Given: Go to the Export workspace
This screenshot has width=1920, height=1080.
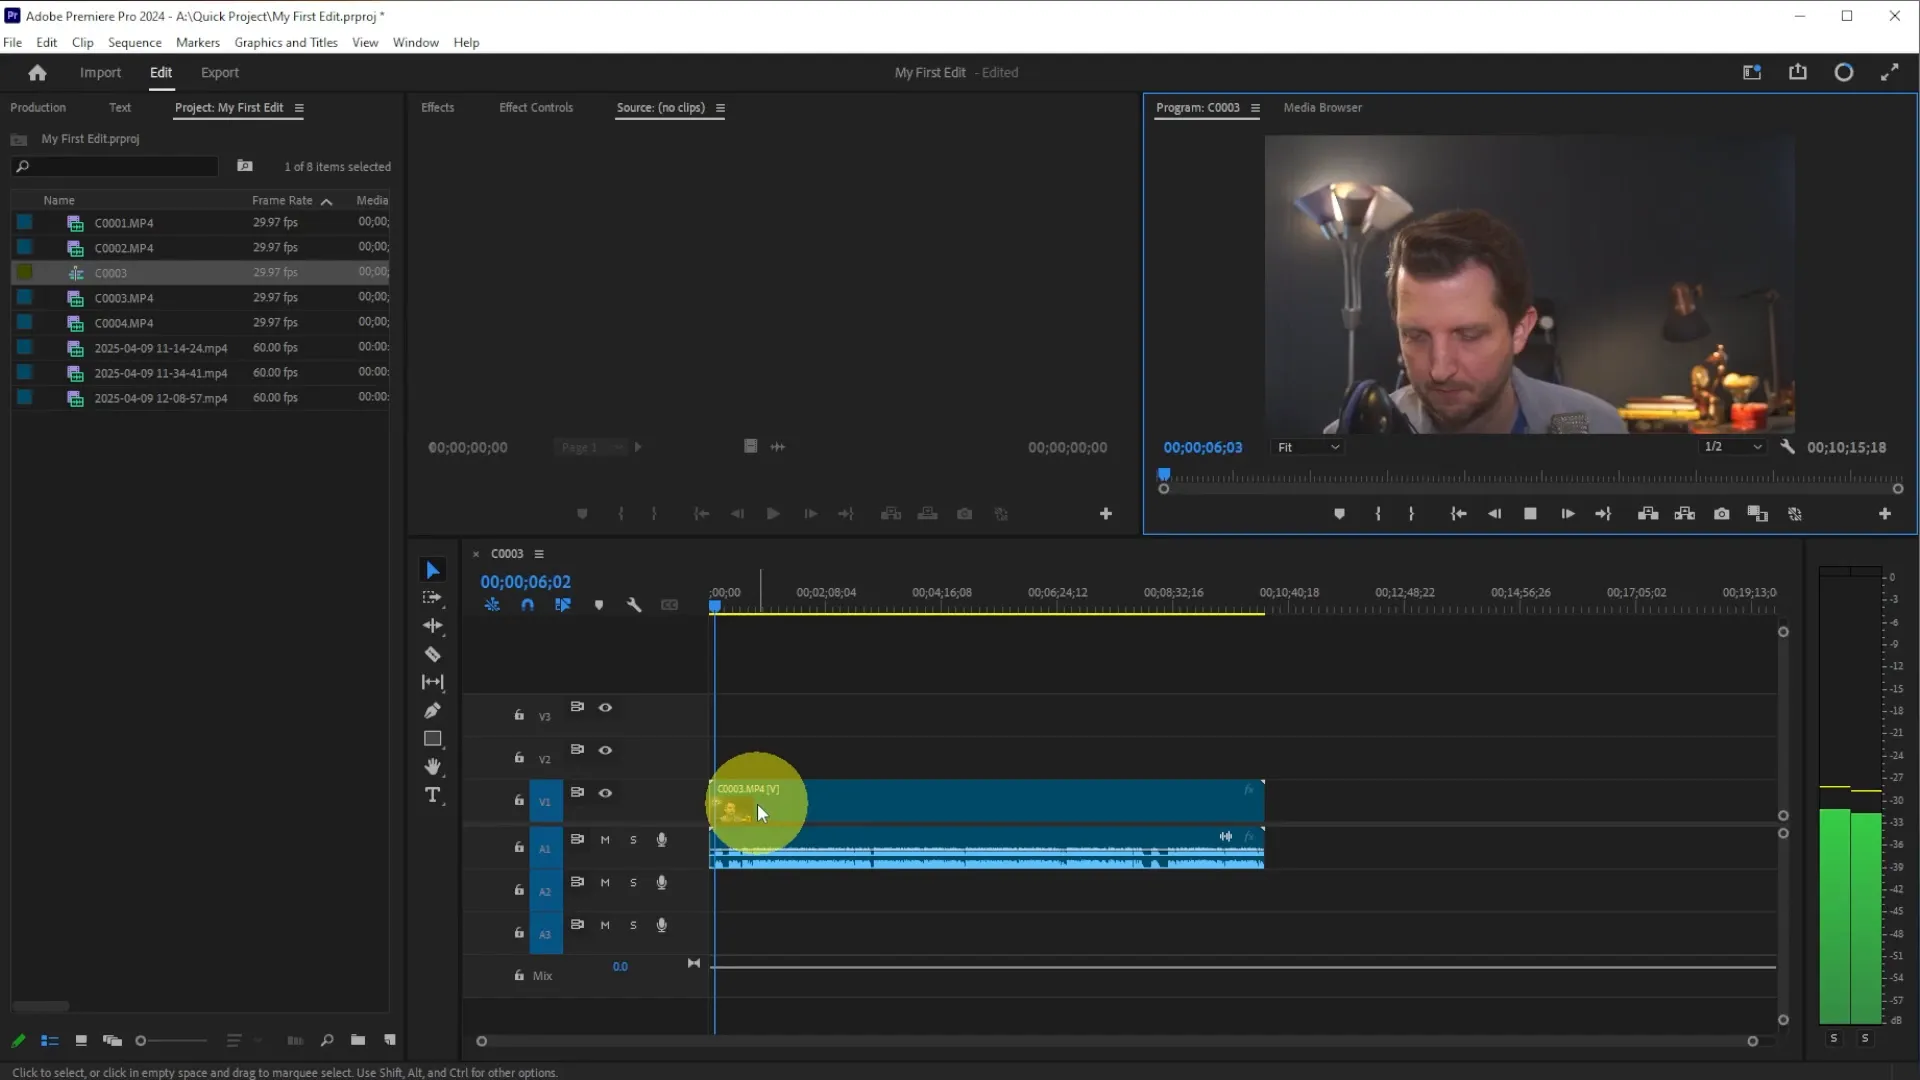Looking at the screenshot, I should (219, 73).
